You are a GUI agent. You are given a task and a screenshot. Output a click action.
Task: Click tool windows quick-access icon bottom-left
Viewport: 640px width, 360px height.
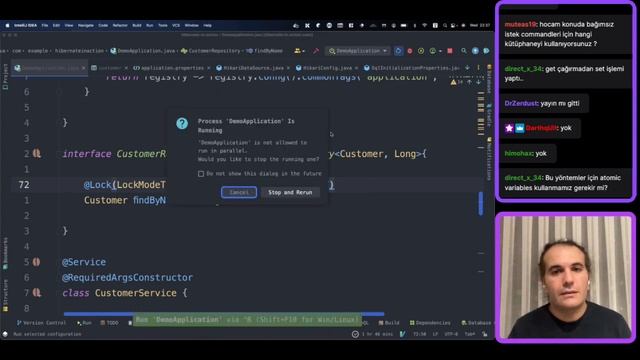pos(5,334)
